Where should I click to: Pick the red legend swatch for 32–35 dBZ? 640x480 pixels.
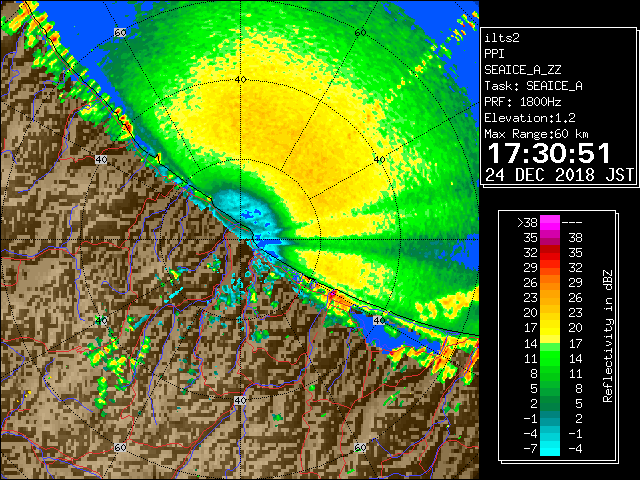click(550, 253)
